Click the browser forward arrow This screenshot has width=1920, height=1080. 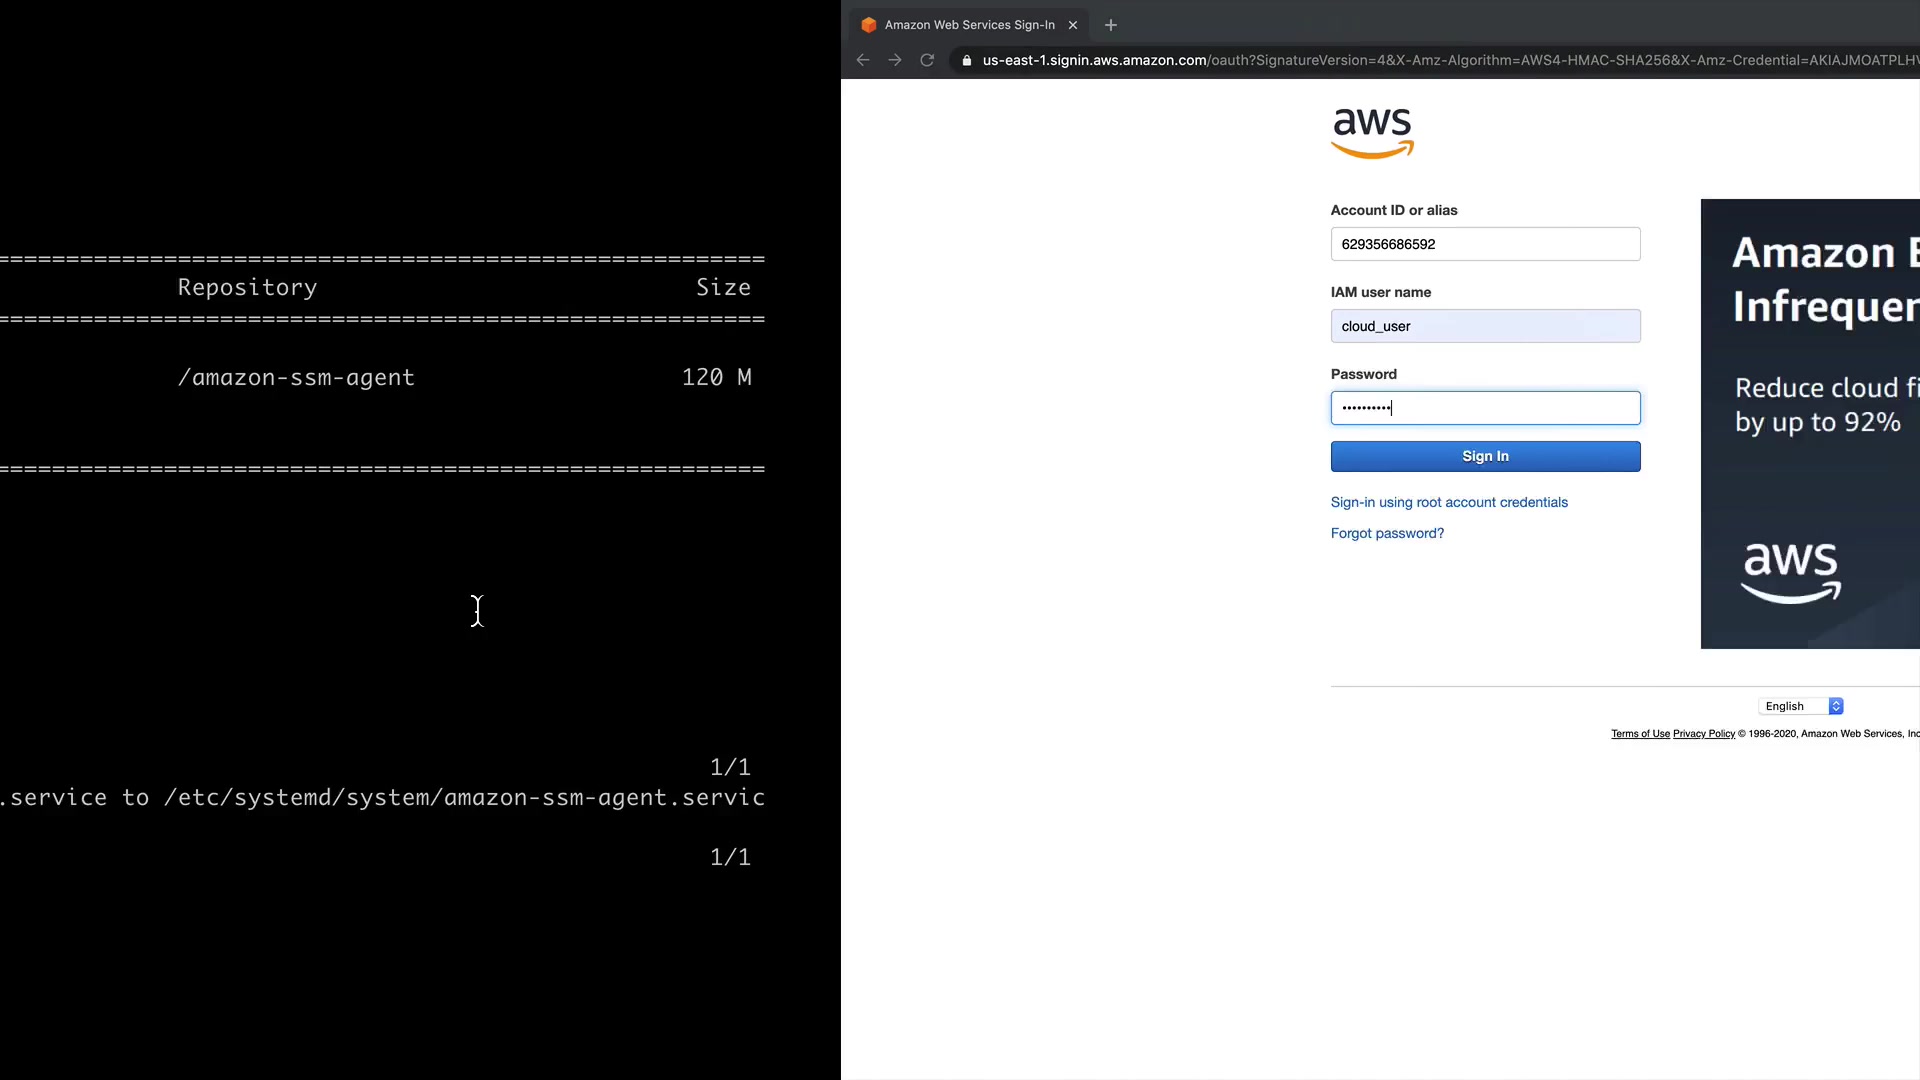895,60
